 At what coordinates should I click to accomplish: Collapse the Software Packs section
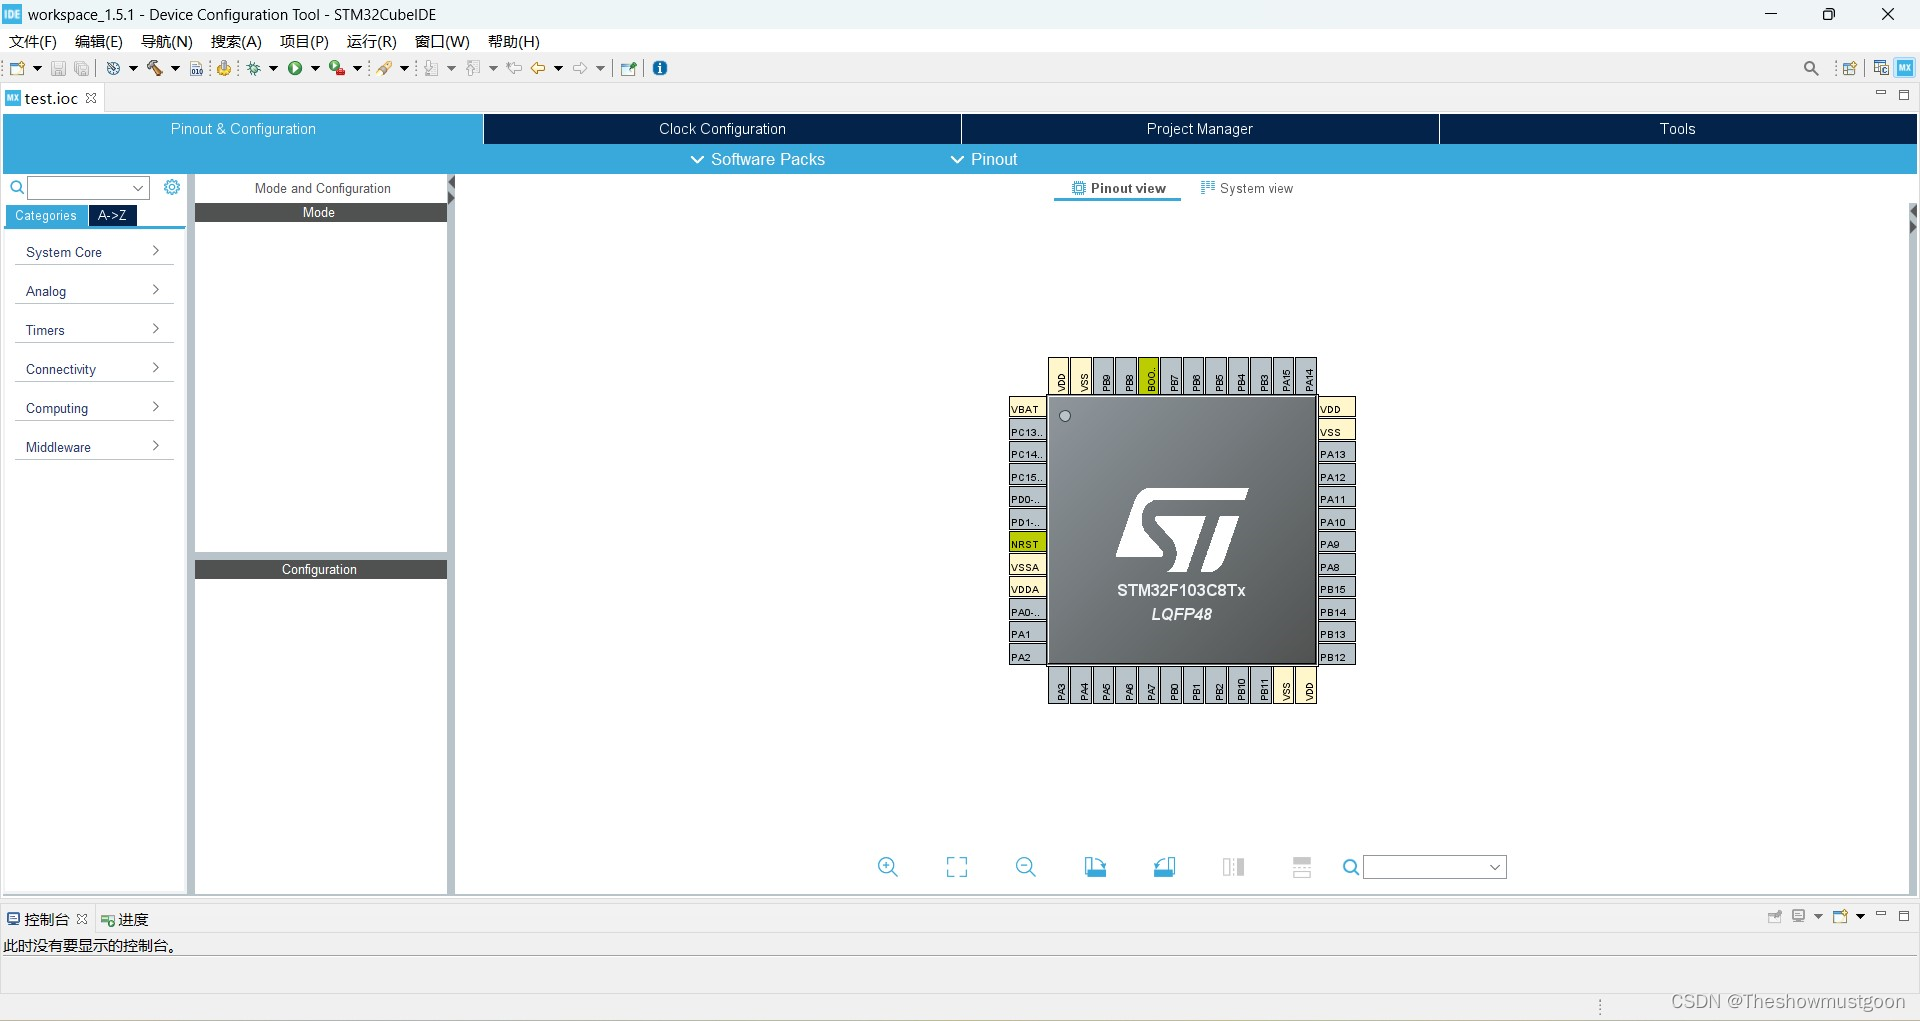pos(757,159)
